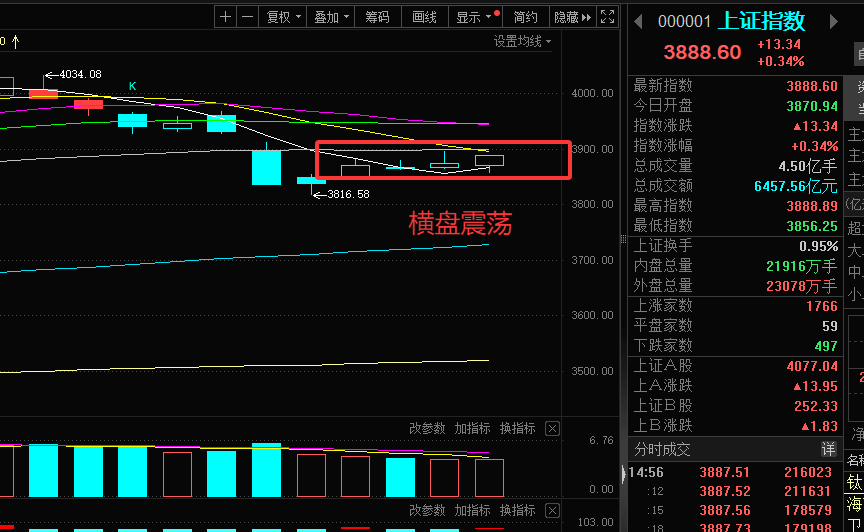Open 设置均线 dropdown
Image resolution: width=864 pixels, height=532 pixels.
coord(522,41)
